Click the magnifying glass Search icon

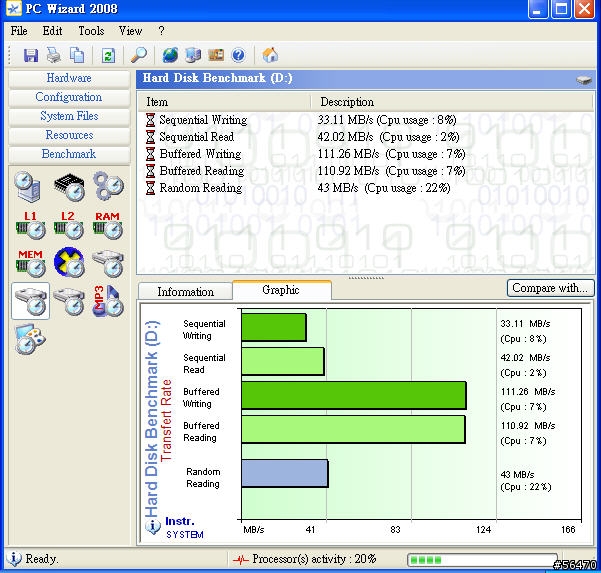pyautogui.click(x=139, y=55)
